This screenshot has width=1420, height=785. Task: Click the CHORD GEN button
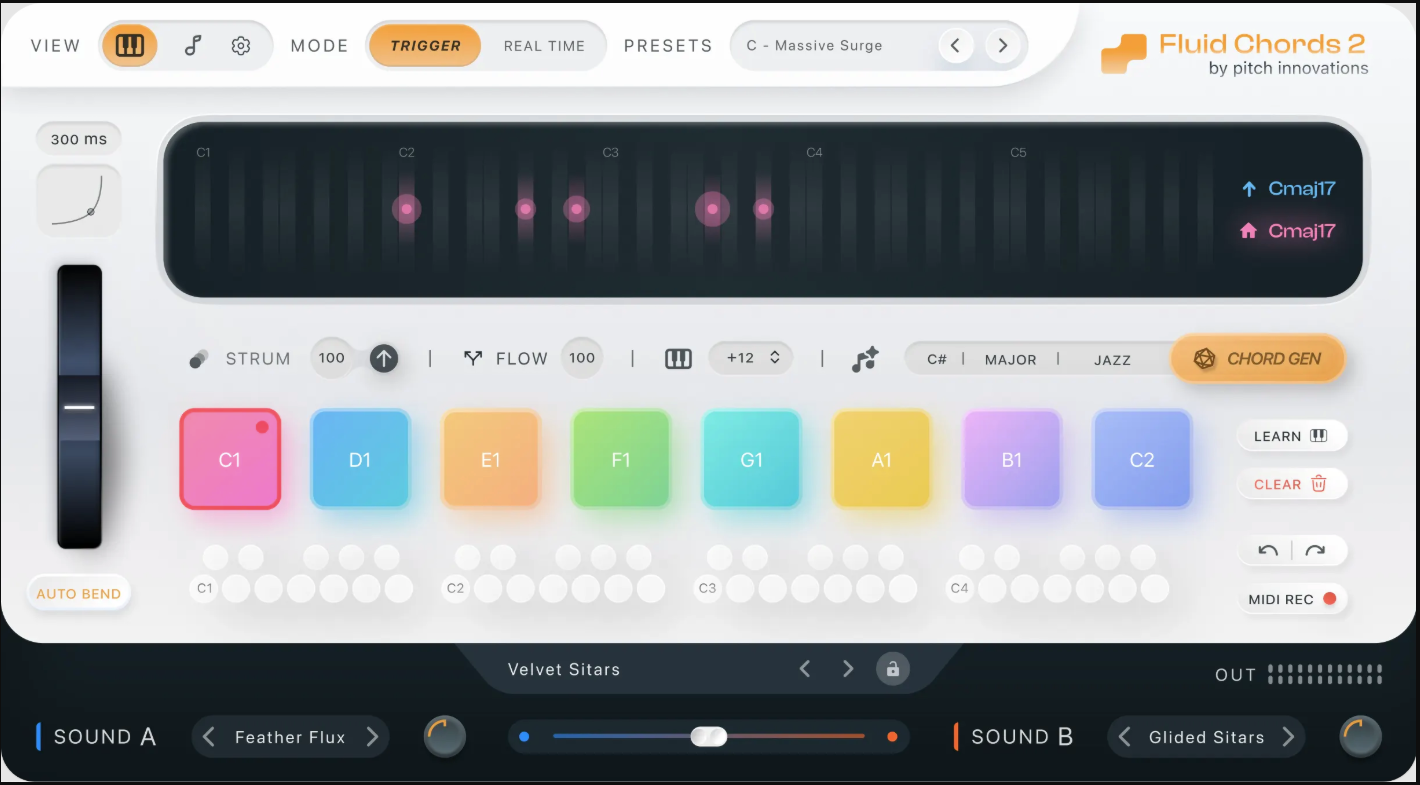[x=1257, y=358]
